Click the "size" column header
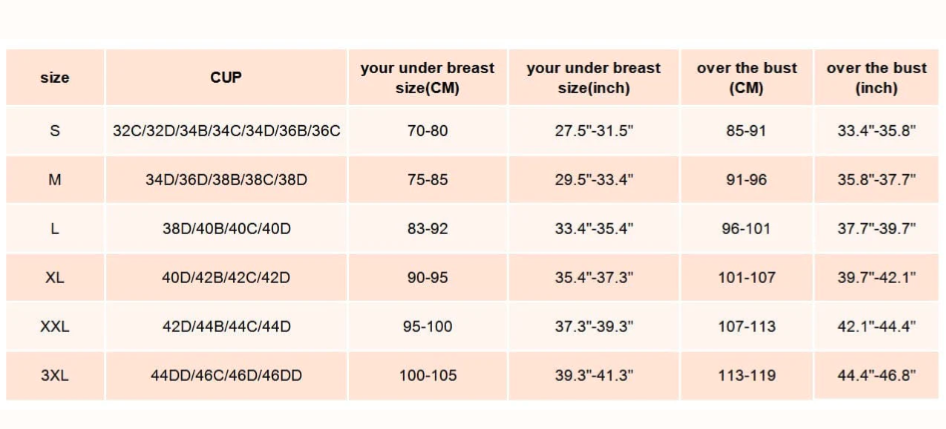Image resolution: width=946 pixels, height=429 pixels. pyautogui.click(x=55, y=78)
